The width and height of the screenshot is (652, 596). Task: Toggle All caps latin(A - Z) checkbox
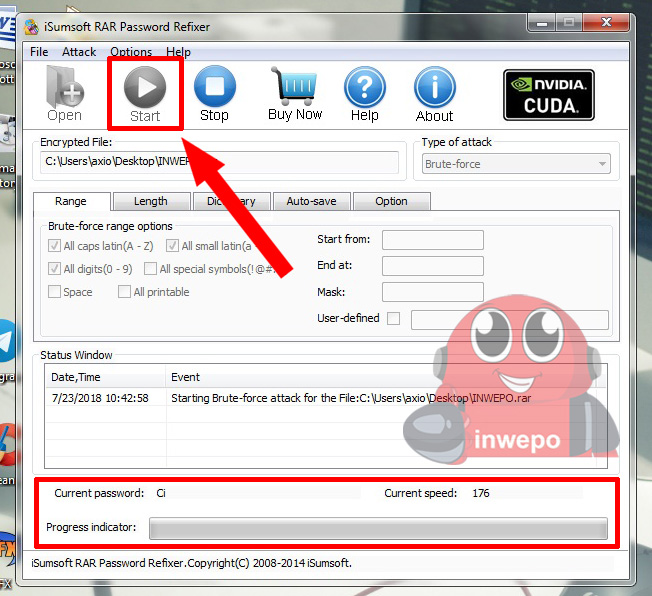[x=54, y=246]
